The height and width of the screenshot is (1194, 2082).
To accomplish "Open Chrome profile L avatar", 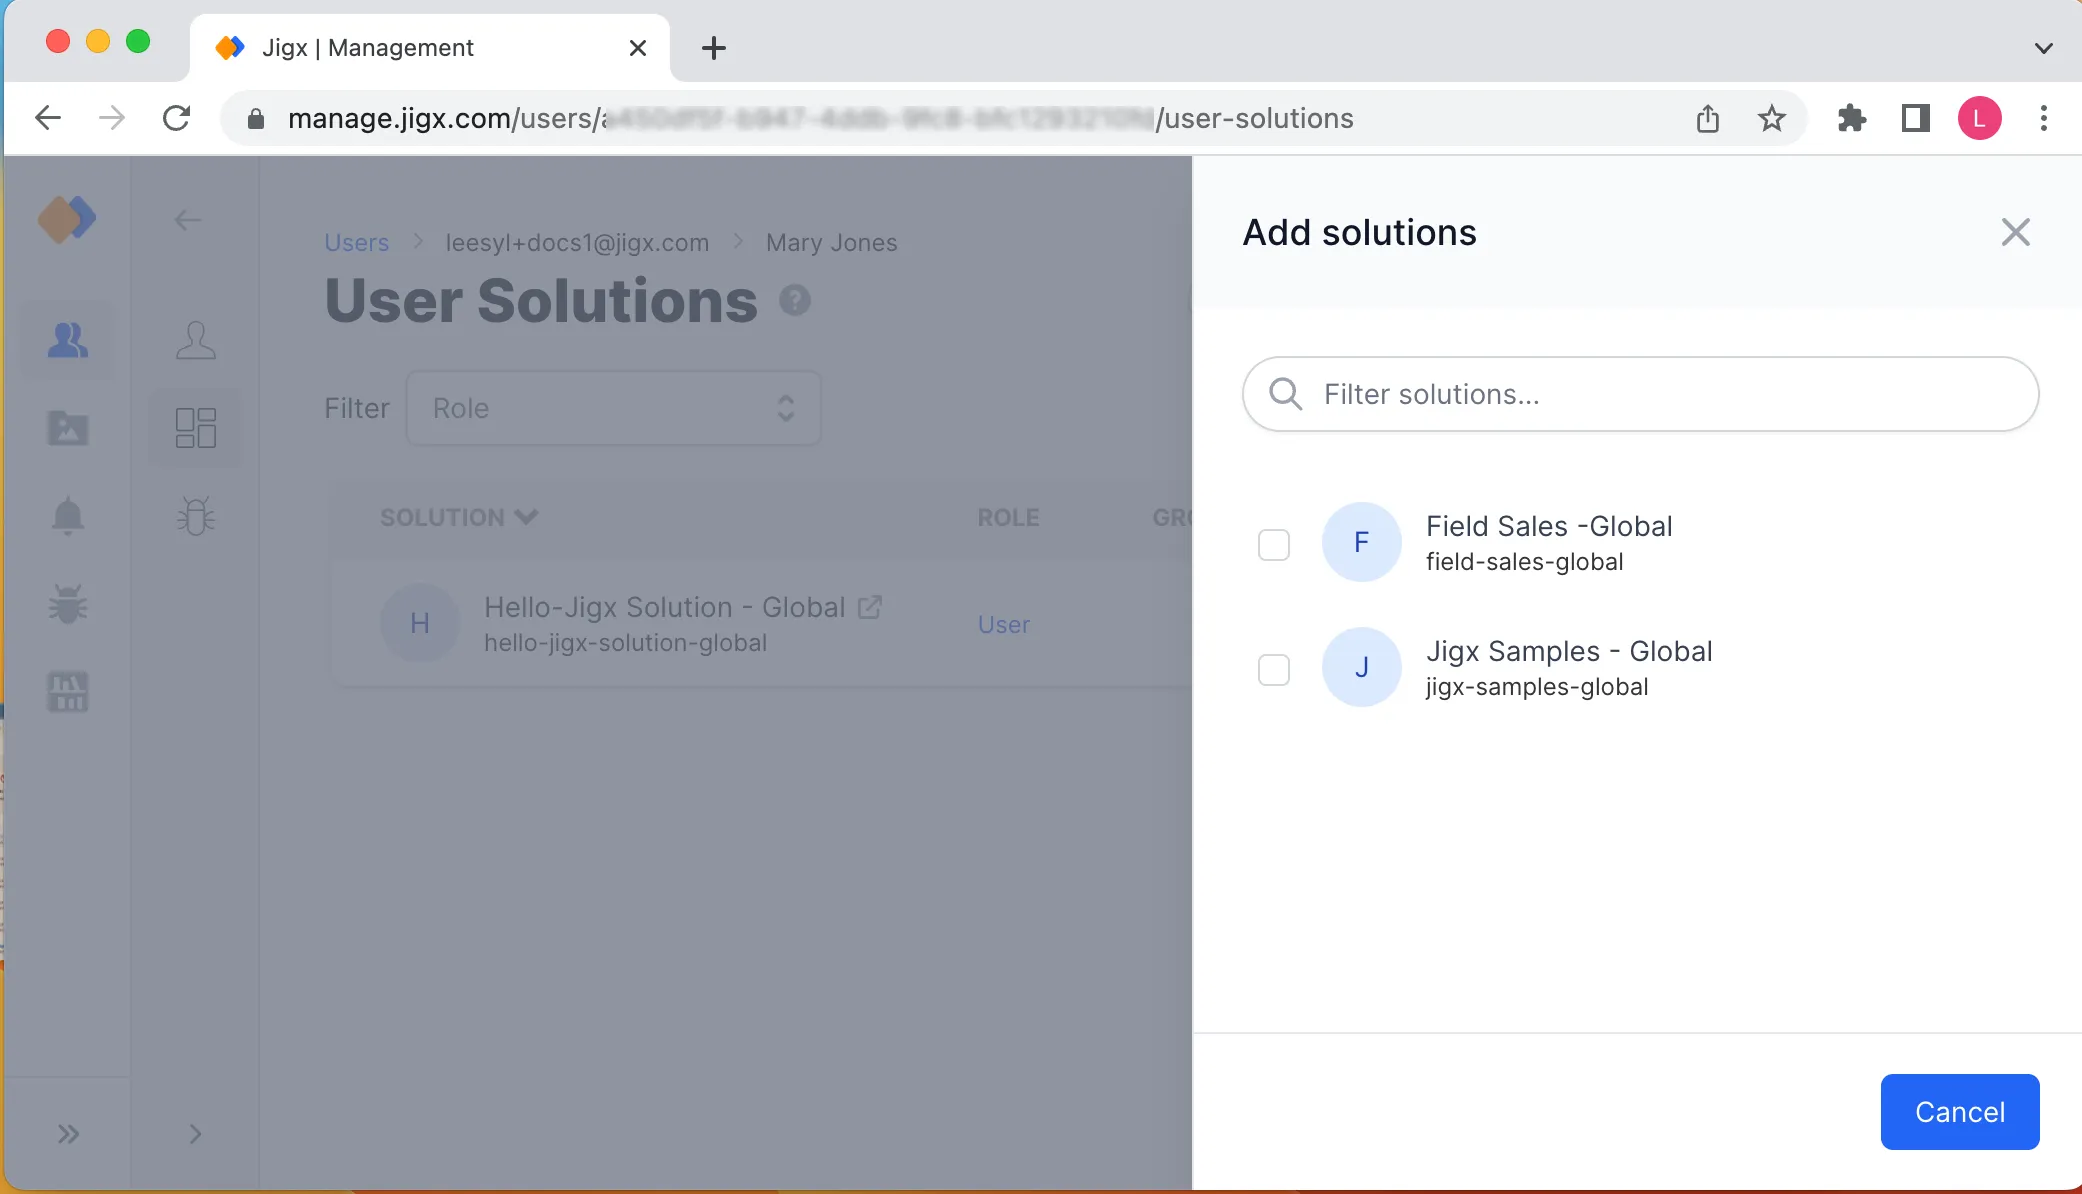I will coord(1980,118).
